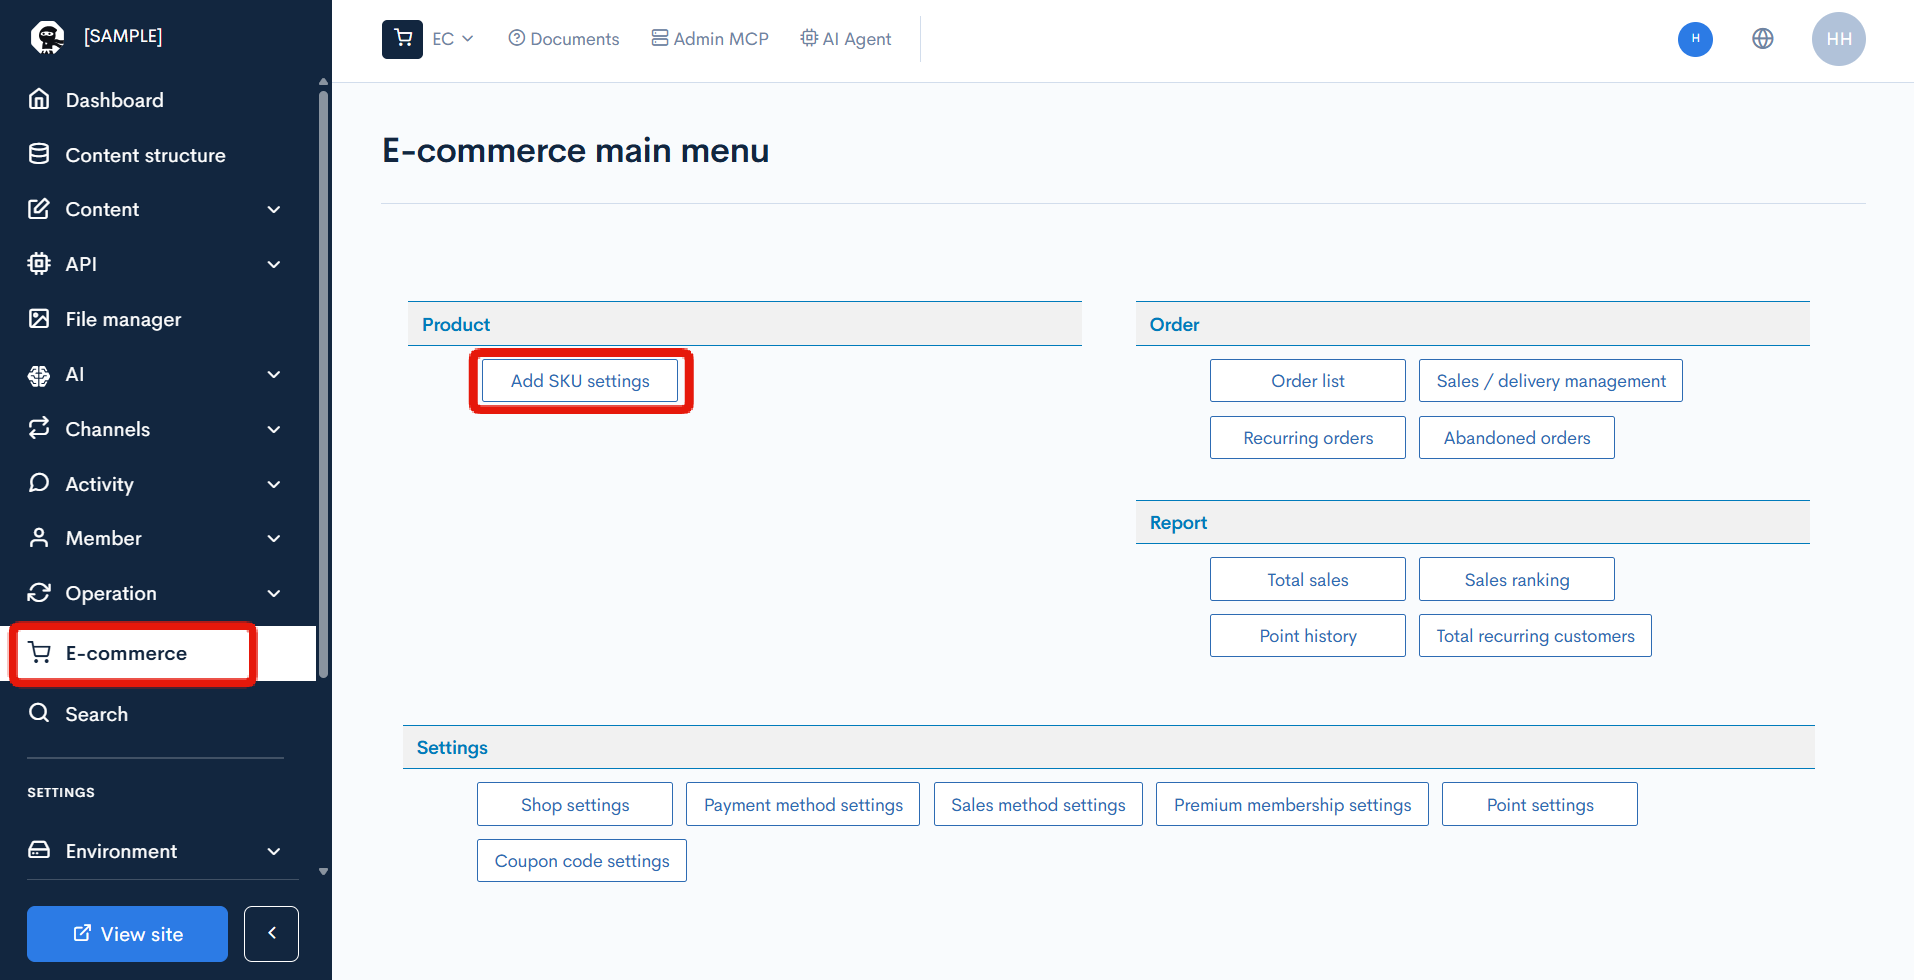This screenshot has width=1914, height=980.
Task: Open the Order list
Action: 1307,381
